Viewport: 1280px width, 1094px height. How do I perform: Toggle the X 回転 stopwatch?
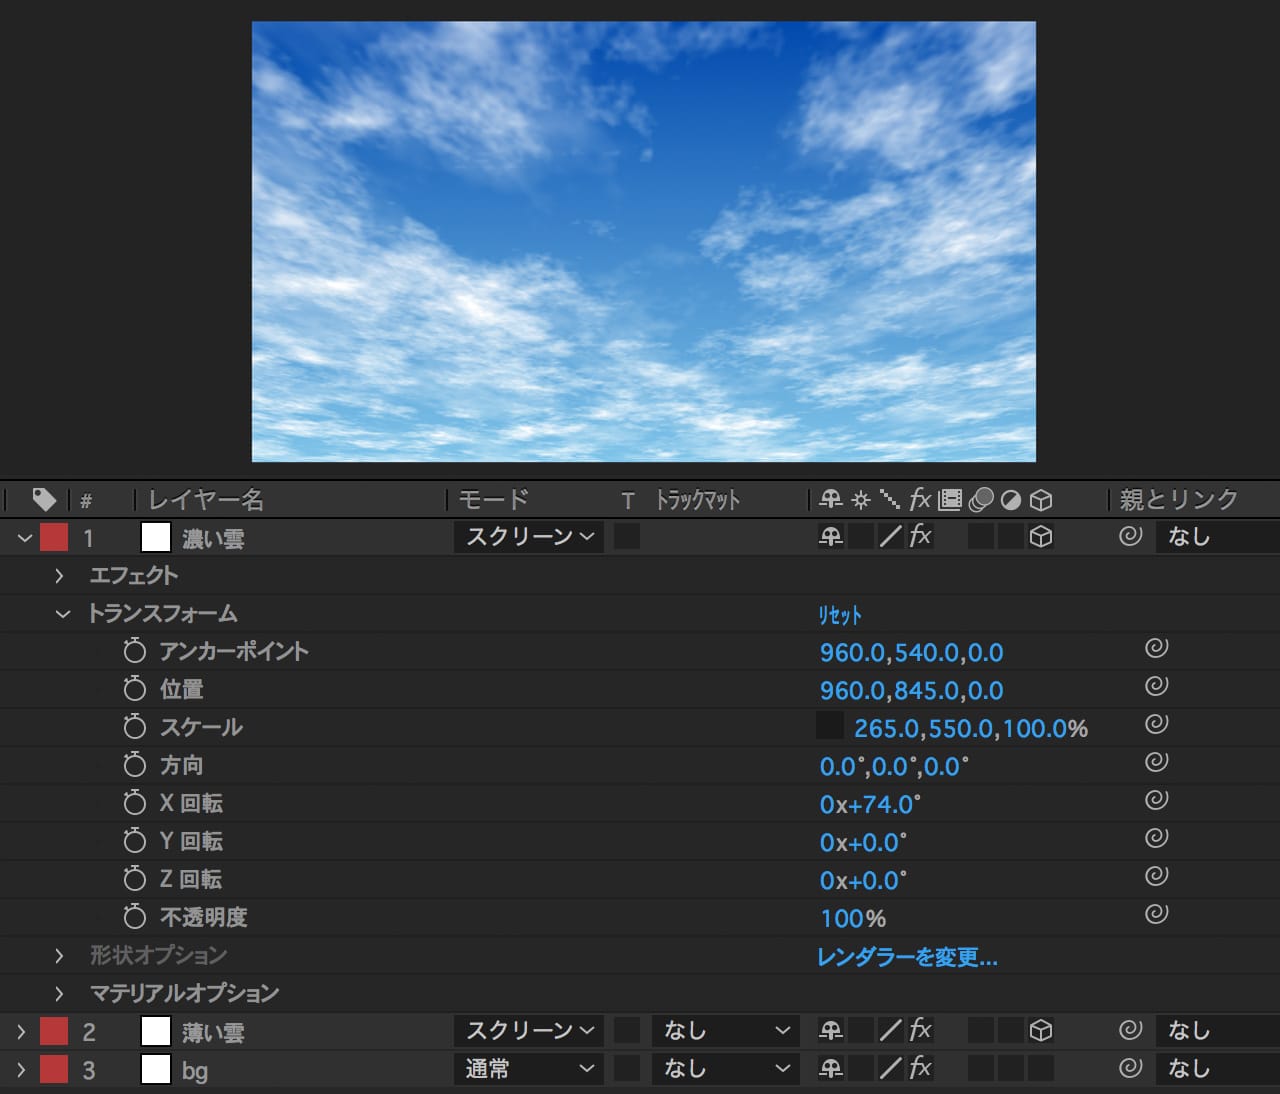click(x=134, y=804)
